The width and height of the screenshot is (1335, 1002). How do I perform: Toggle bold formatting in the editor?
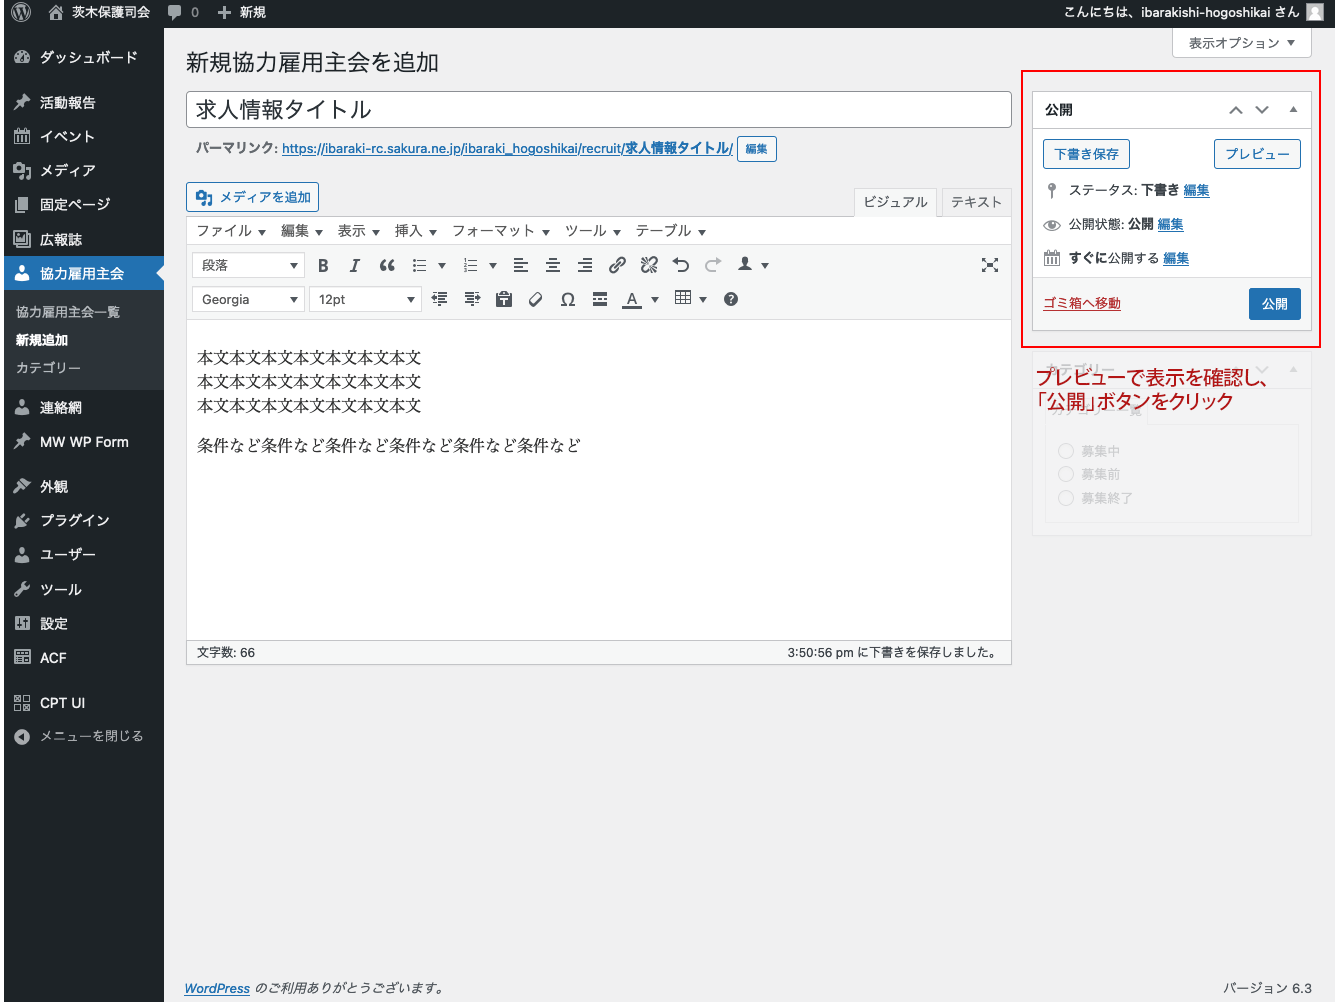pos(322,264)
